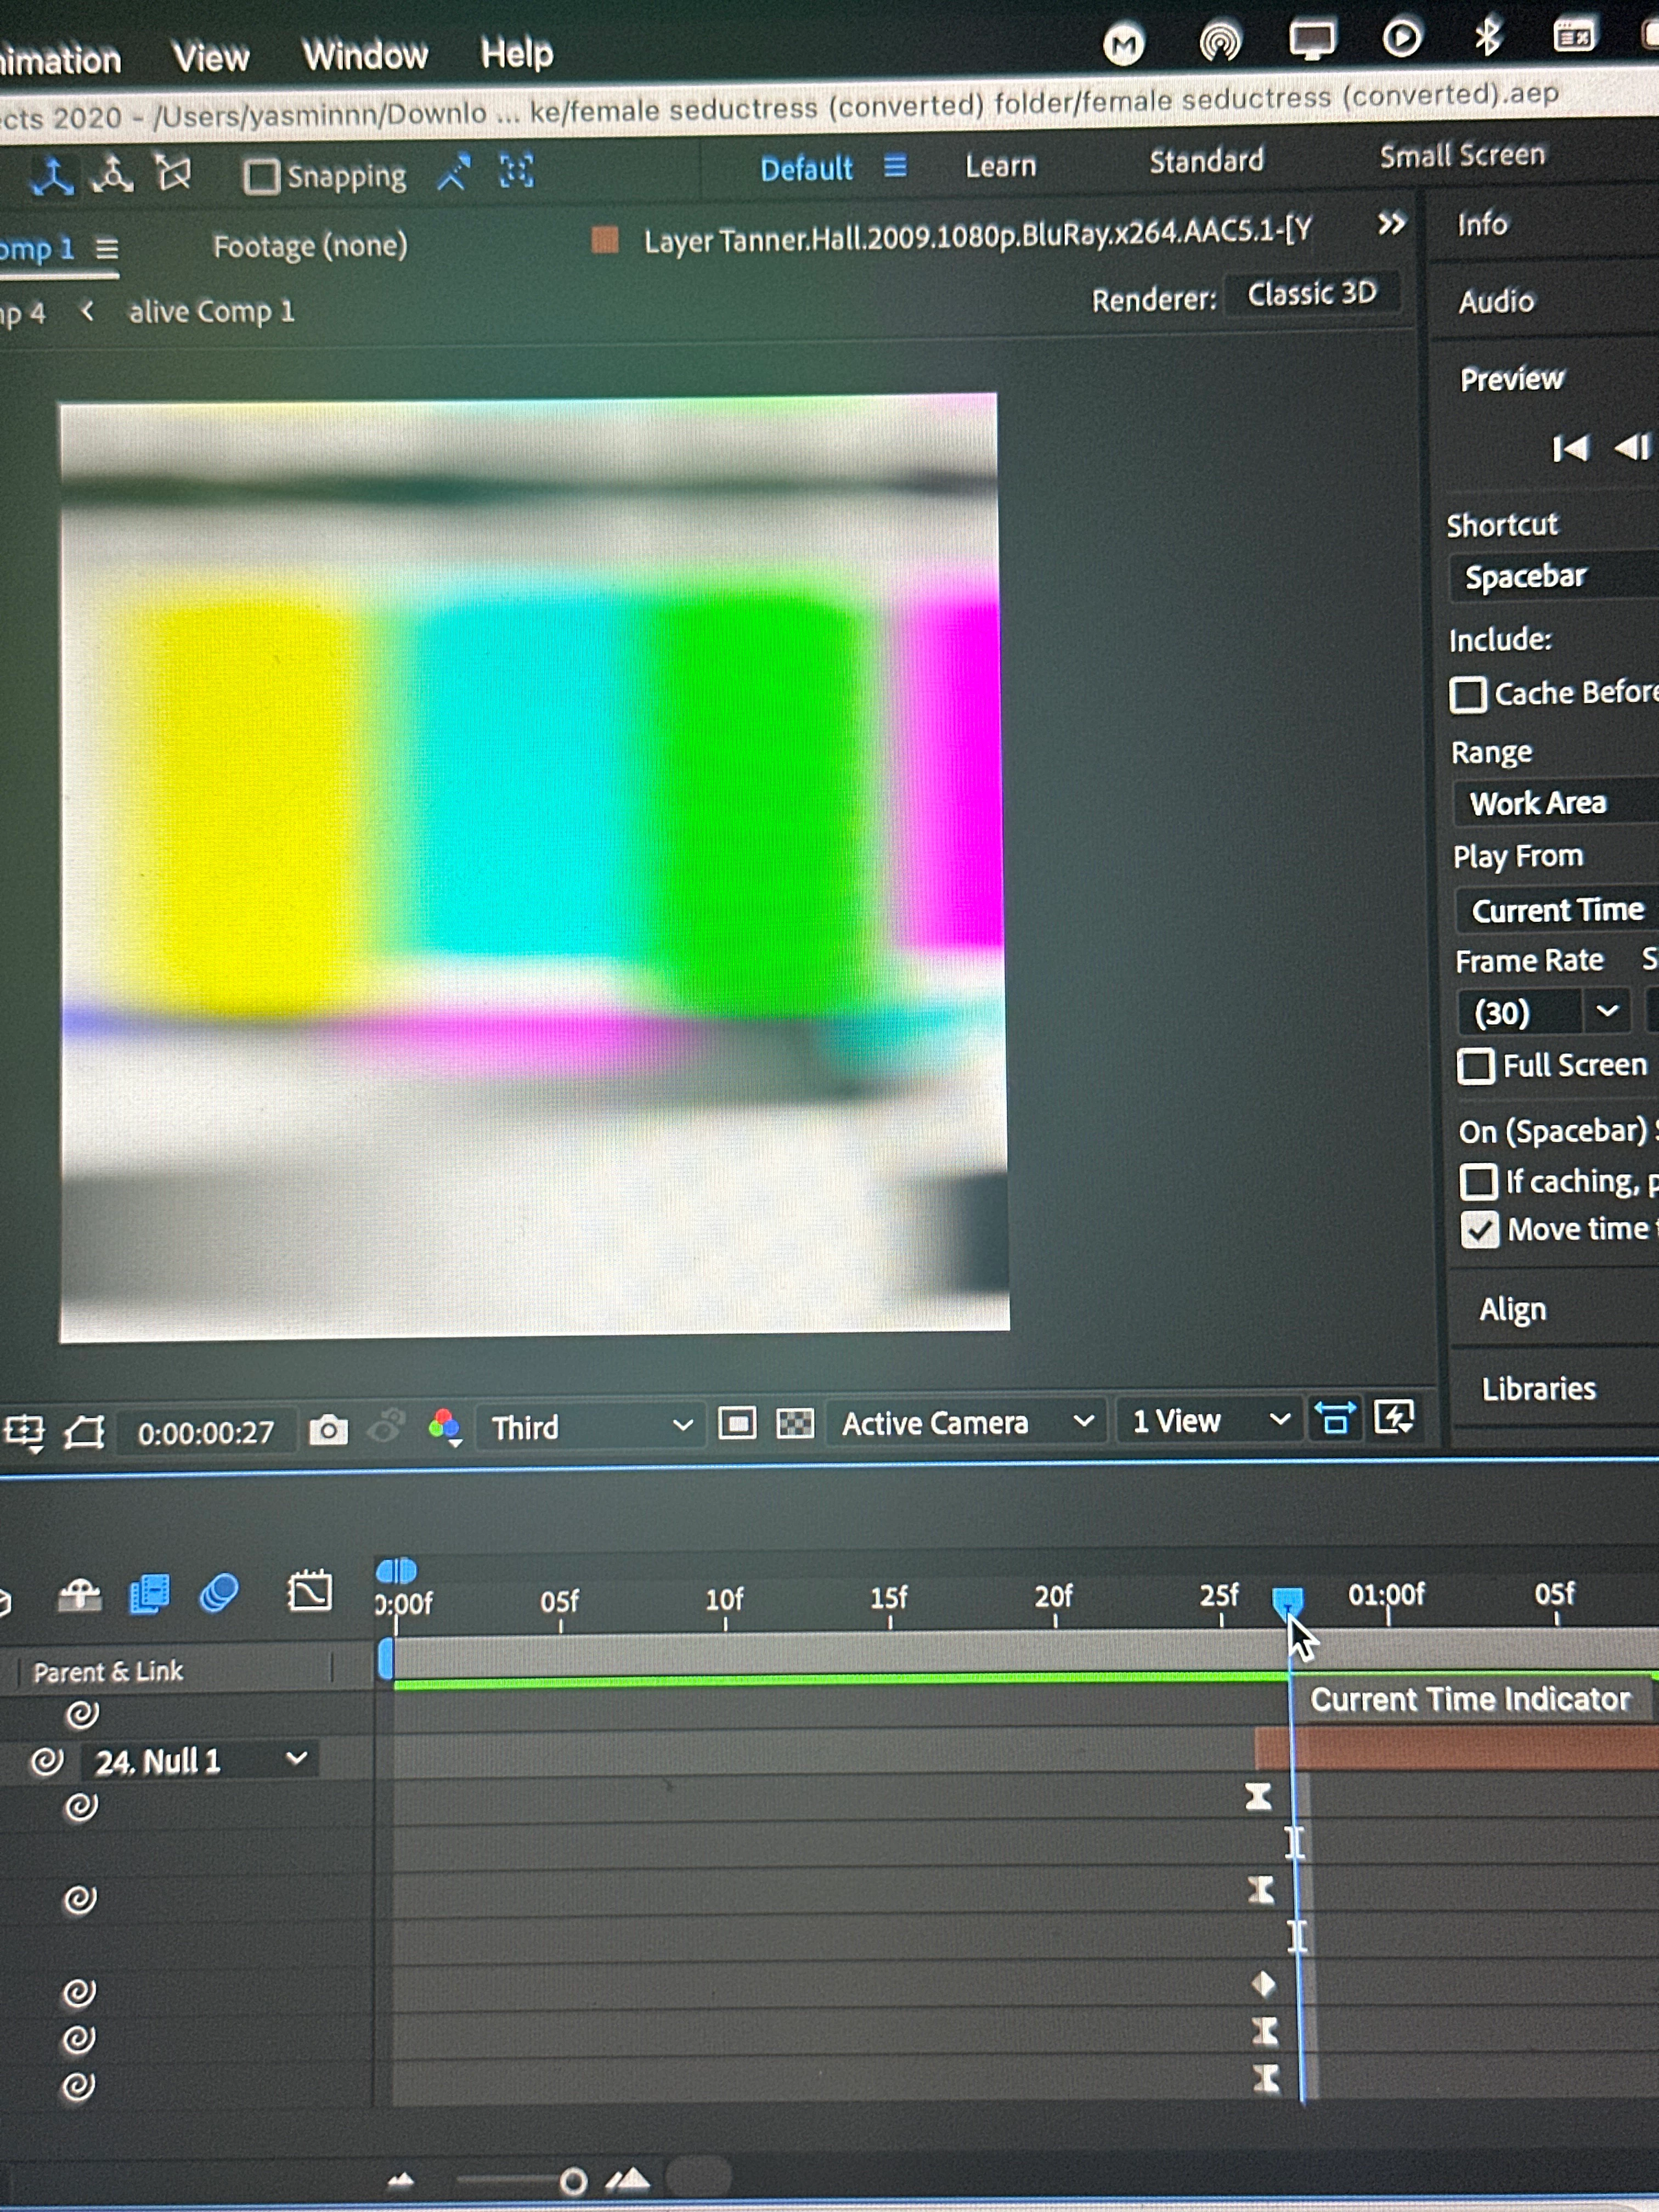
Task: Click the timeline zoom slider handle
Action: [573, 2181]
